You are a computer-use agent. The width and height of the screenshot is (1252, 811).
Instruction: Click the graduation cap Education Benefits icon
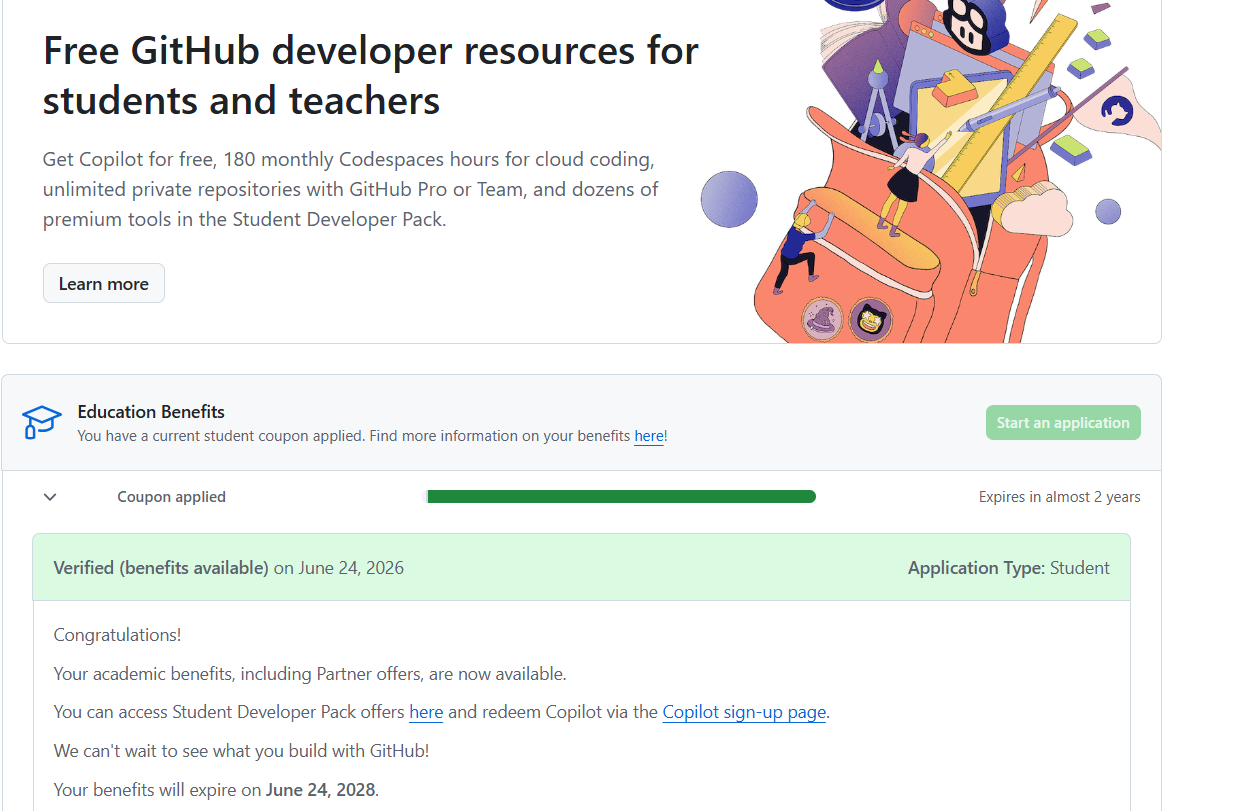click(42, 422)
